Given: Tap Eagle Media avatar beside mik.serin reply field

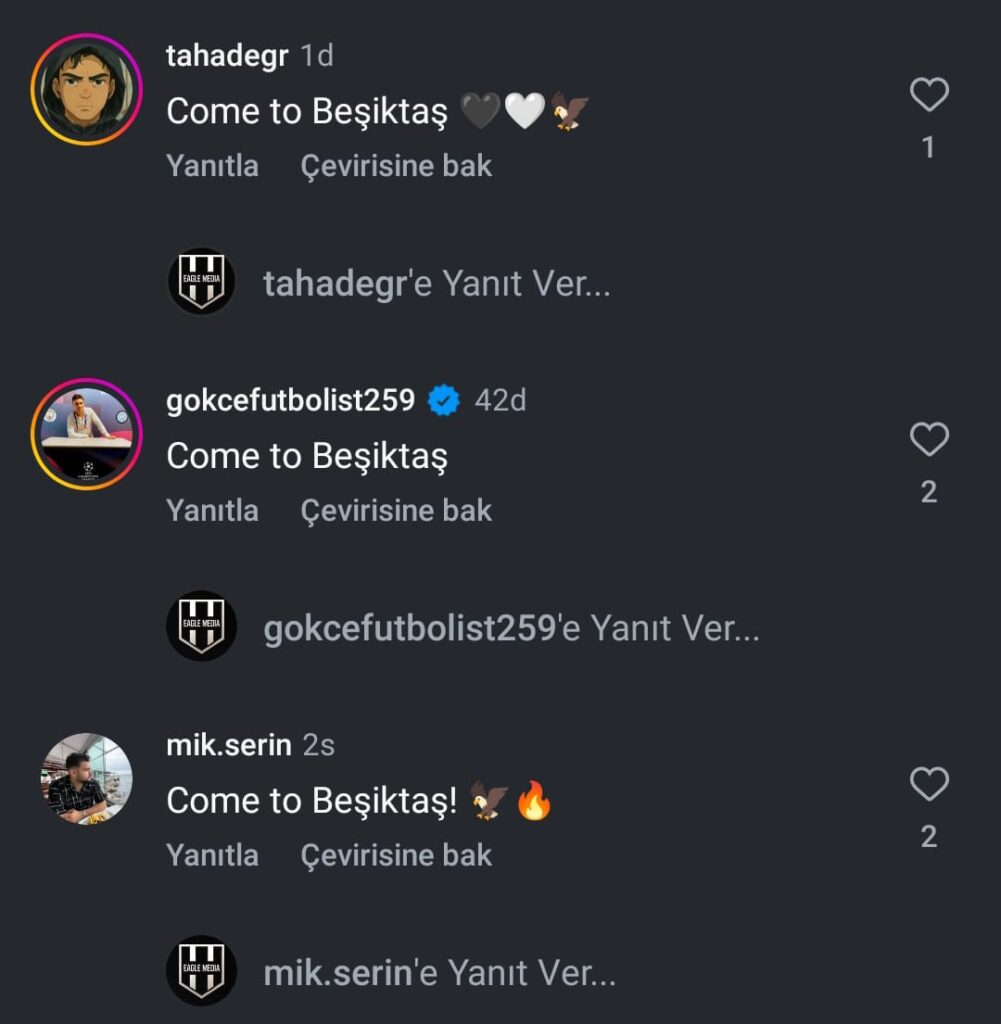Looking at the screenshot, I should click(201, 971).
